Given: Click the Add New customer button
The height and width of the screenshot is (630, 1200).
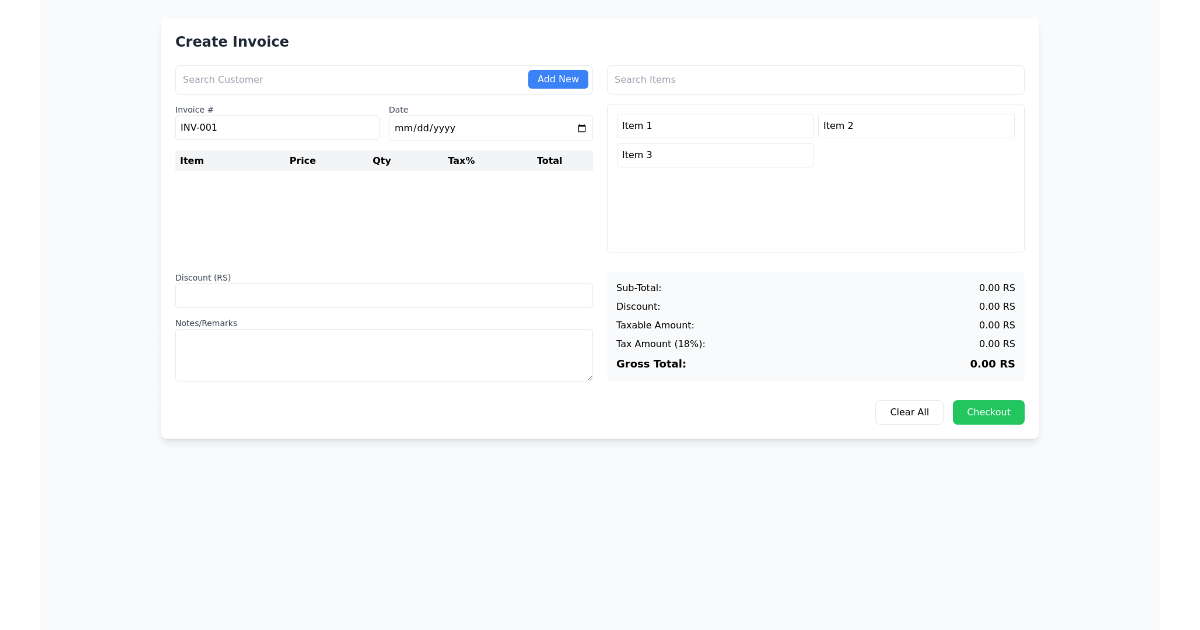Looking at the screenshot, I should 557,79.
